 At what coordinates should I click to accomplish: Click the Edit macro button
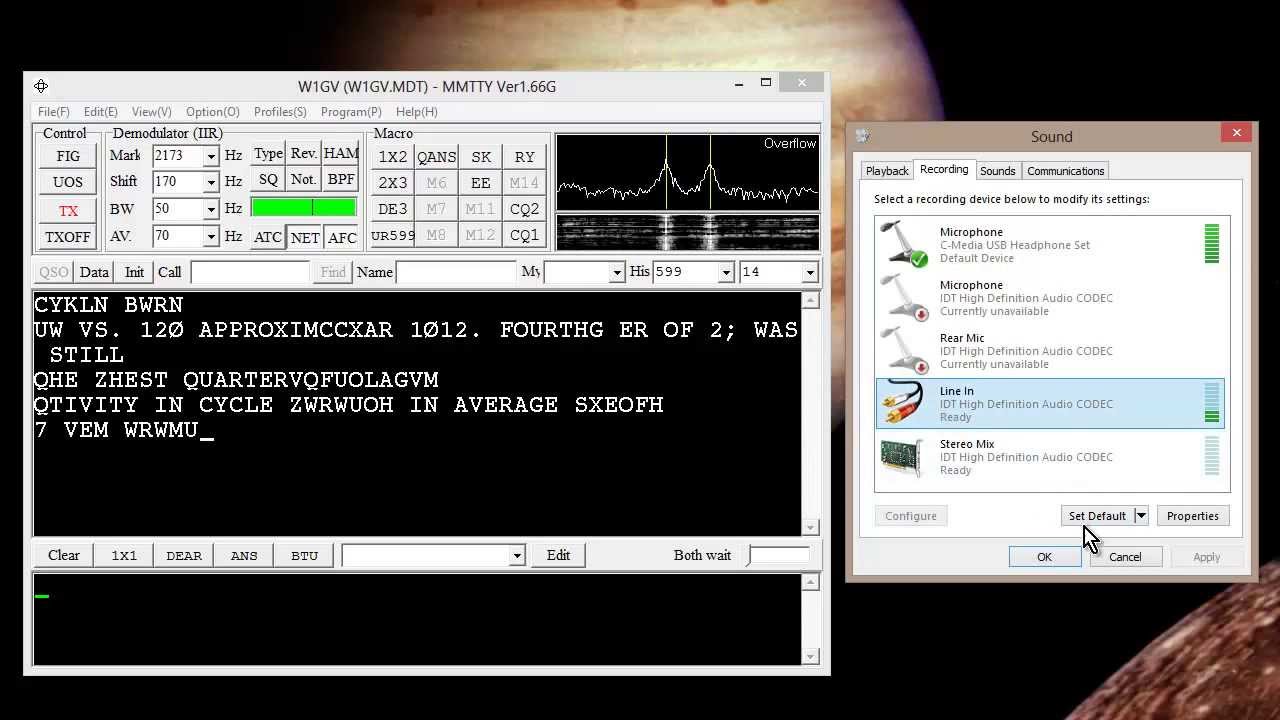558,555
